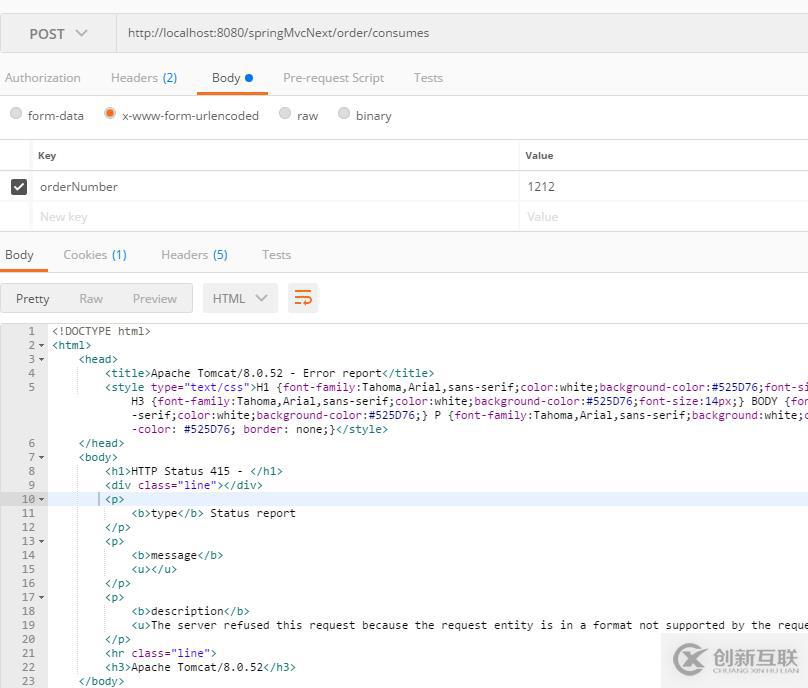Viewport: 808px width, 688px height.
Task: Select the request Body tab
Action: (232, 78)
